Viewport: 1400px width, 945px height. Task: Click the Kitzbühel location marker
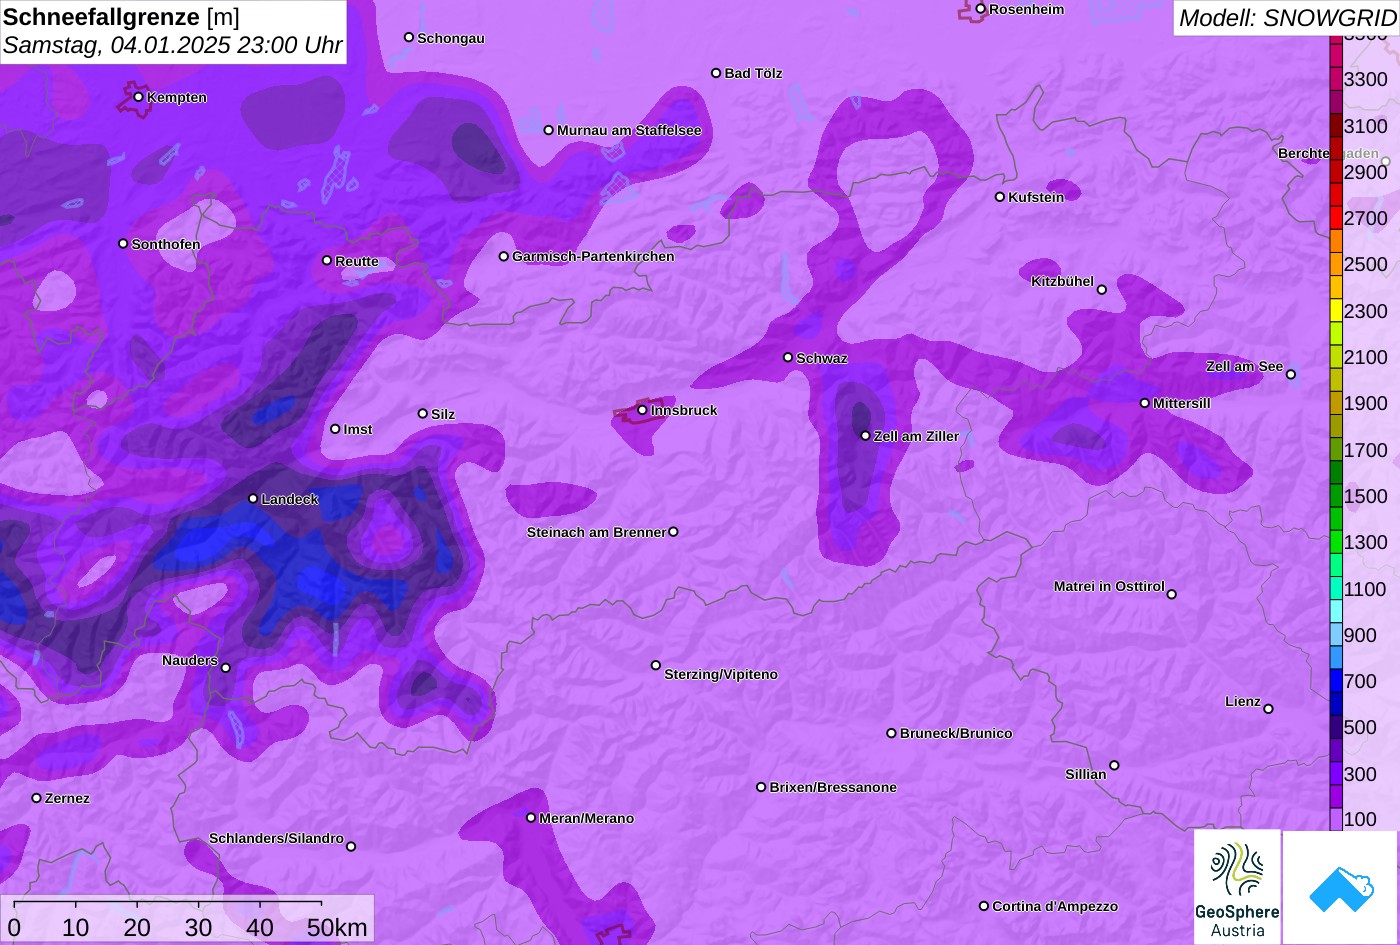coord(1102,290)
